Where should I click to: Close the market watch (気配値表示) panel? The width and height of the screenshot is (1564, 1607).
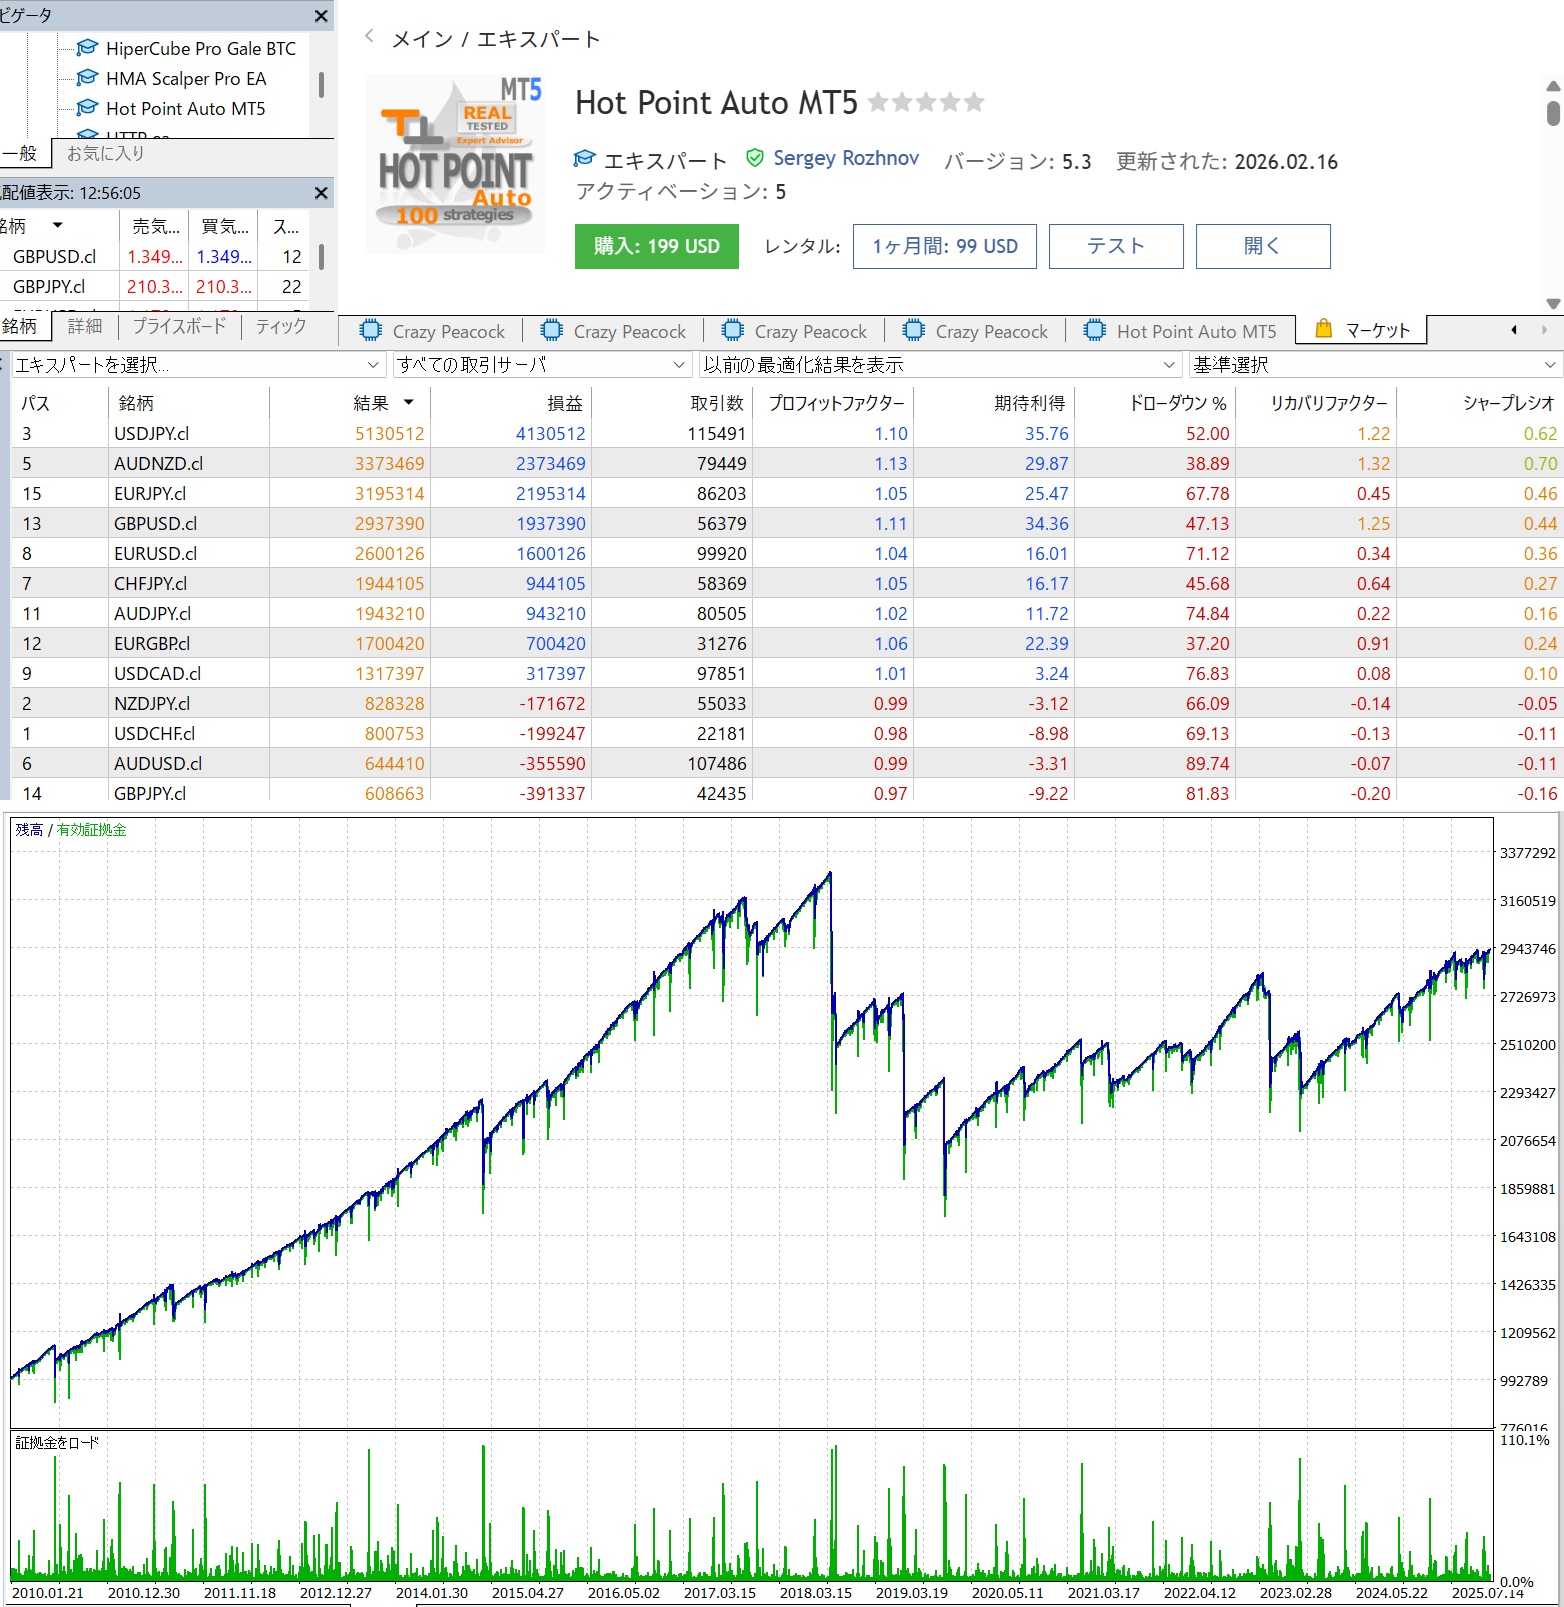click(x=321, y=193)
